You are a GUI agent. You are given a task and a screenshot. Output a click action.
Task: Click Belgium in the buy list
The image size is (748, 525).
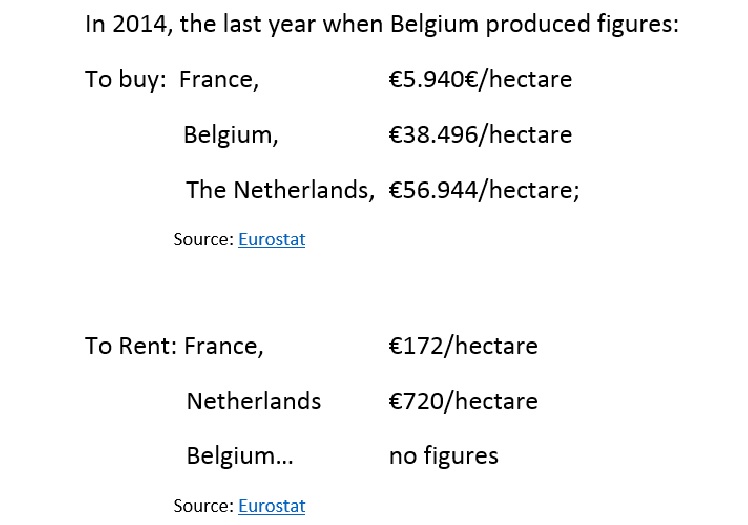[x=231, y=135]
